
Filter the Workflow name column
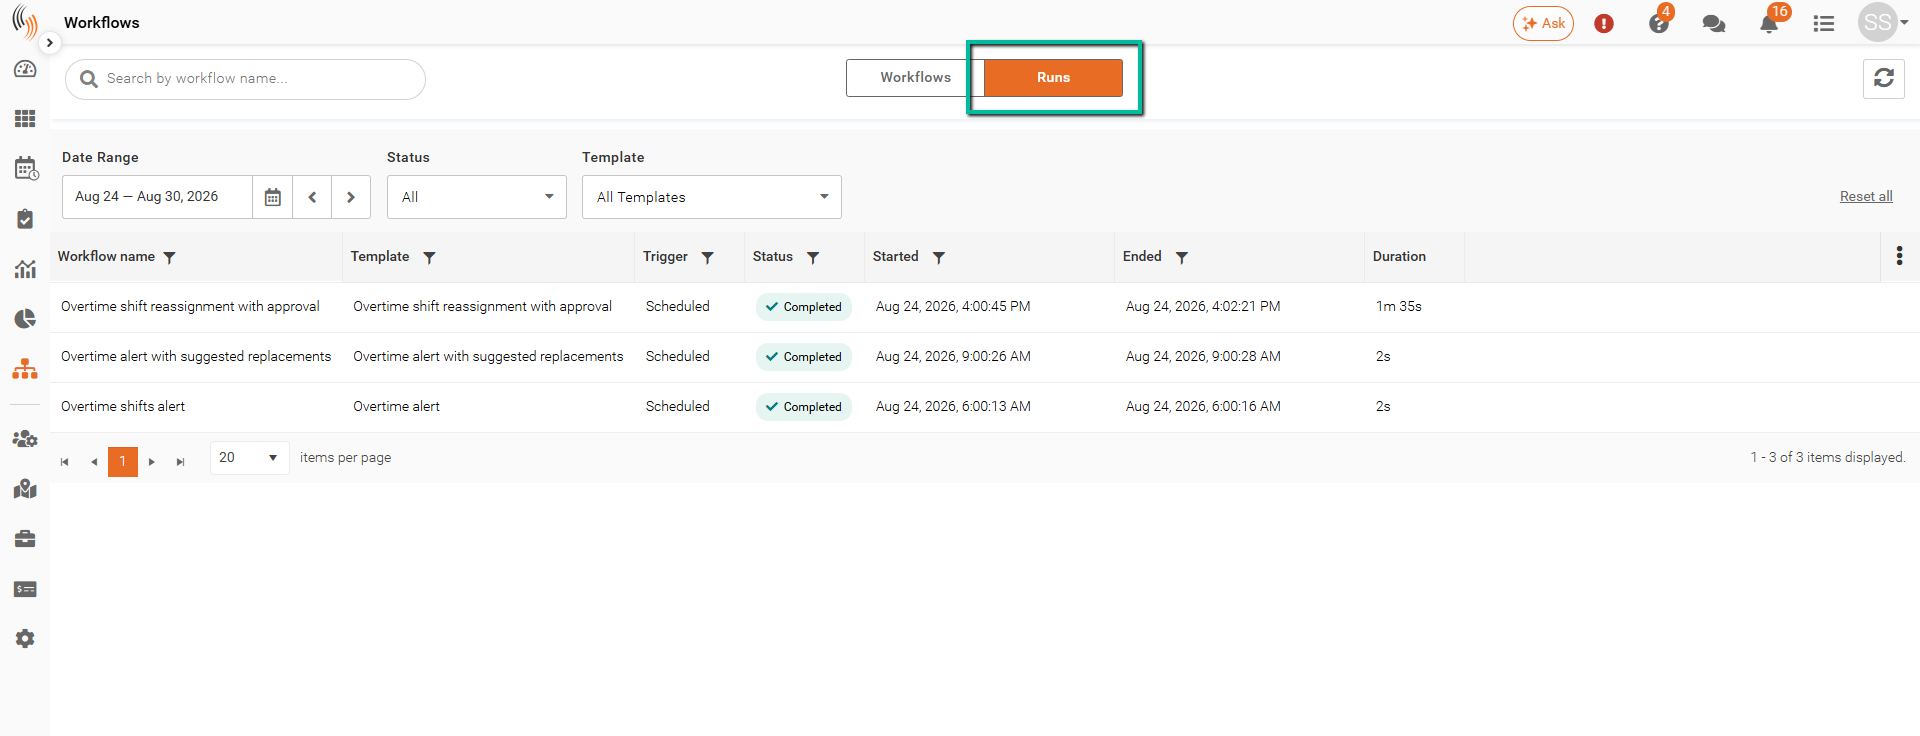[169, 257]
